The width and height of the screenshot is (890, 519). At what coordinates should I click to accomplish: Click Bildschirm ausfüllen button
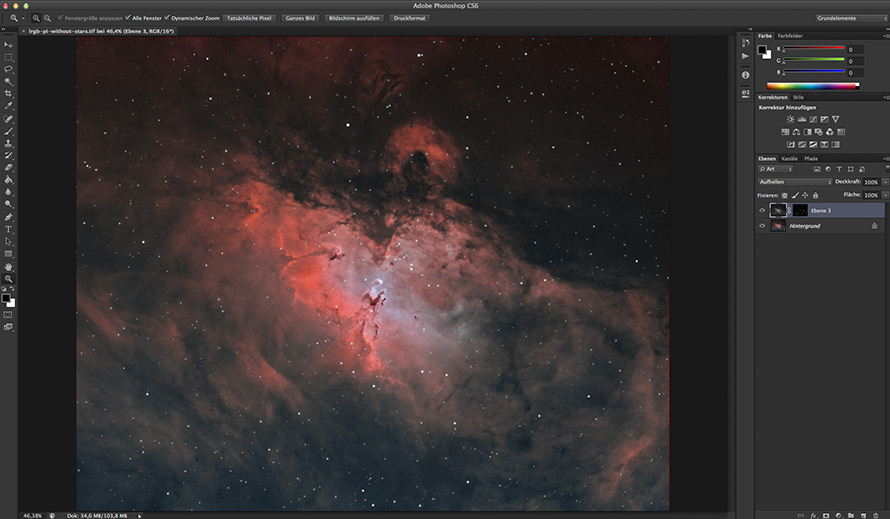pyautogui.click(x=354, y=18)
